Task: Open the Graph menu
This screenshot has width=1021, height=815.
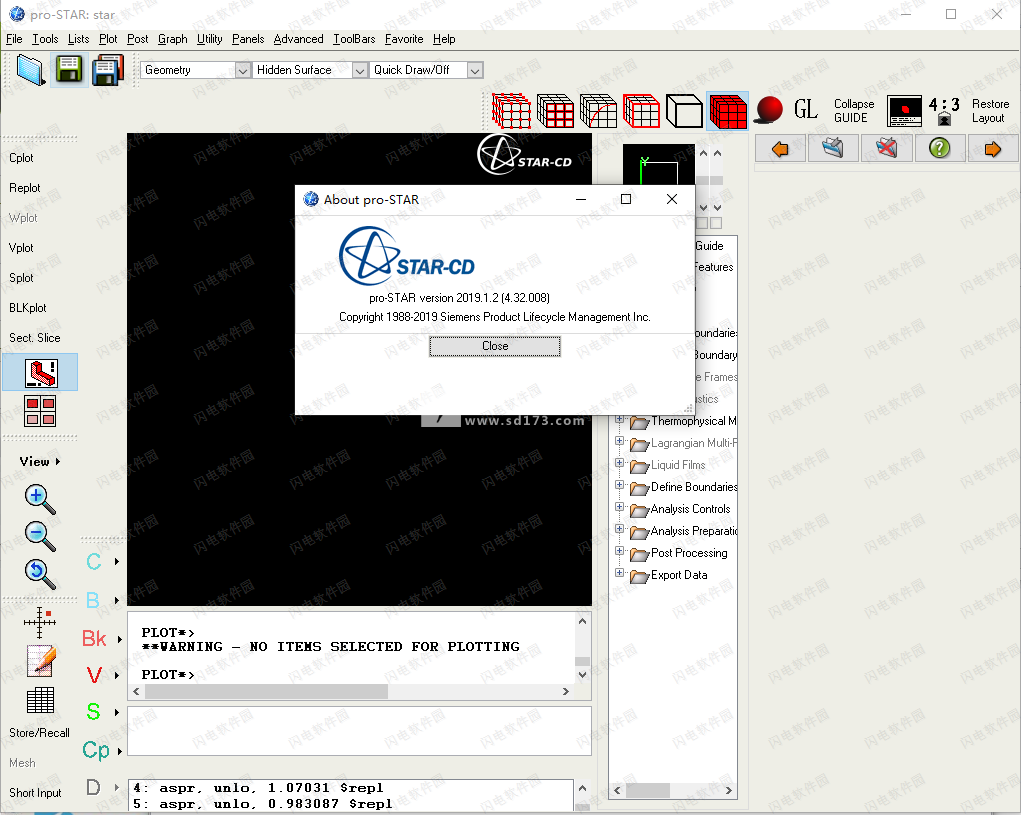Action: click(x=173, y=39)
